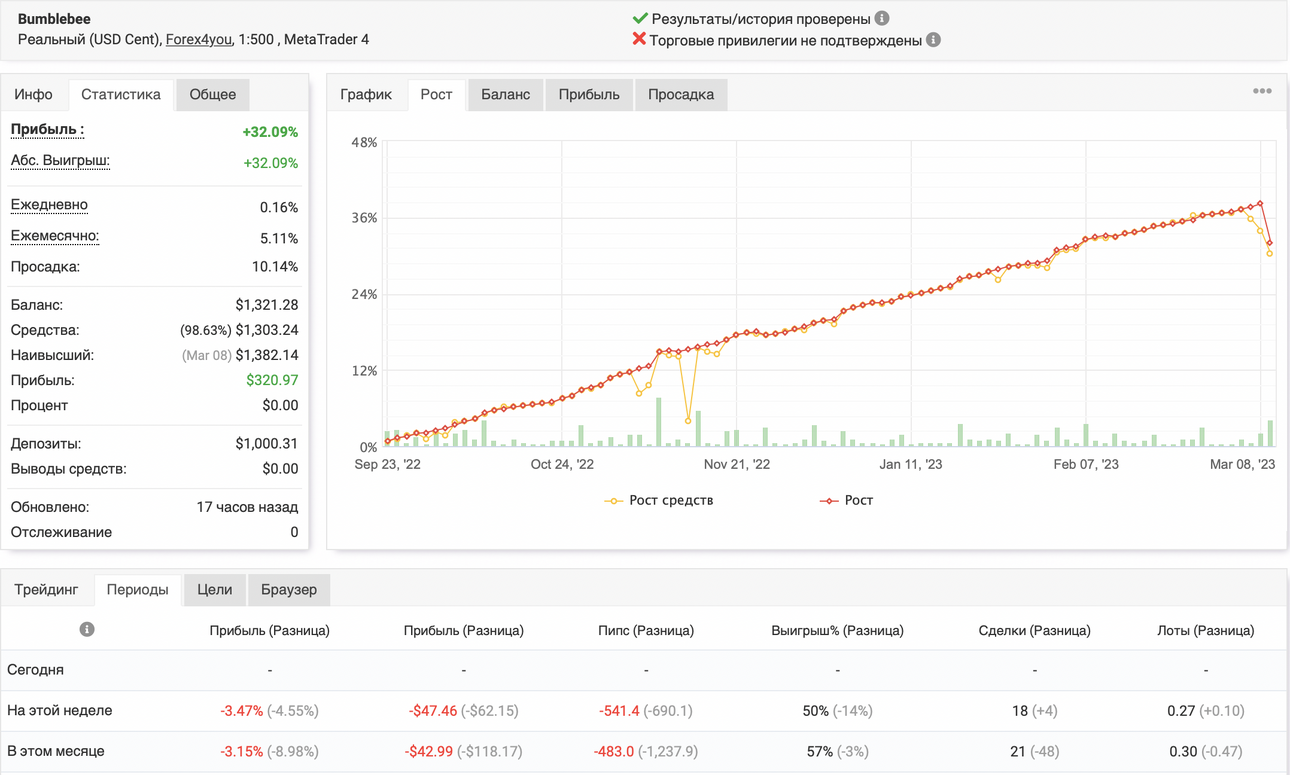Click red cross unverified privileges icon
Viewport: 1290px width, 775px height.
[639, 40]
